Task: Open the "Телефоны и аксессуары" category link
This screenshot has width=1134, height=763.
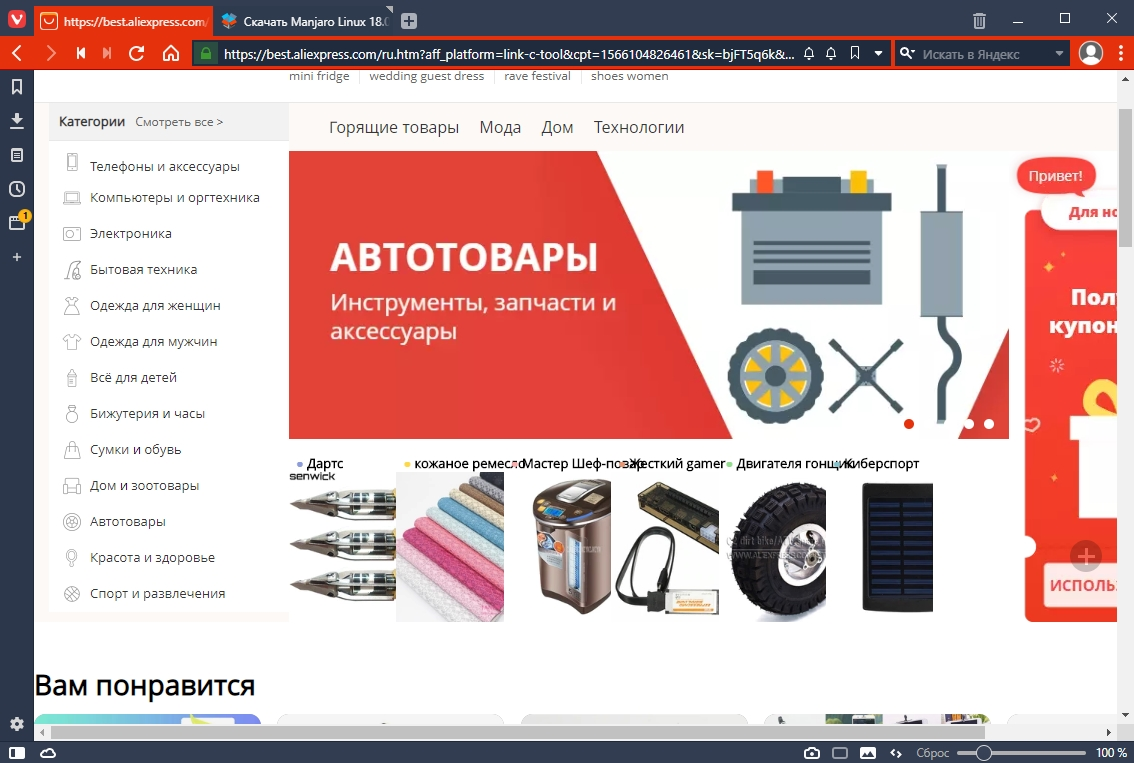Action: [x=165, y=166]
